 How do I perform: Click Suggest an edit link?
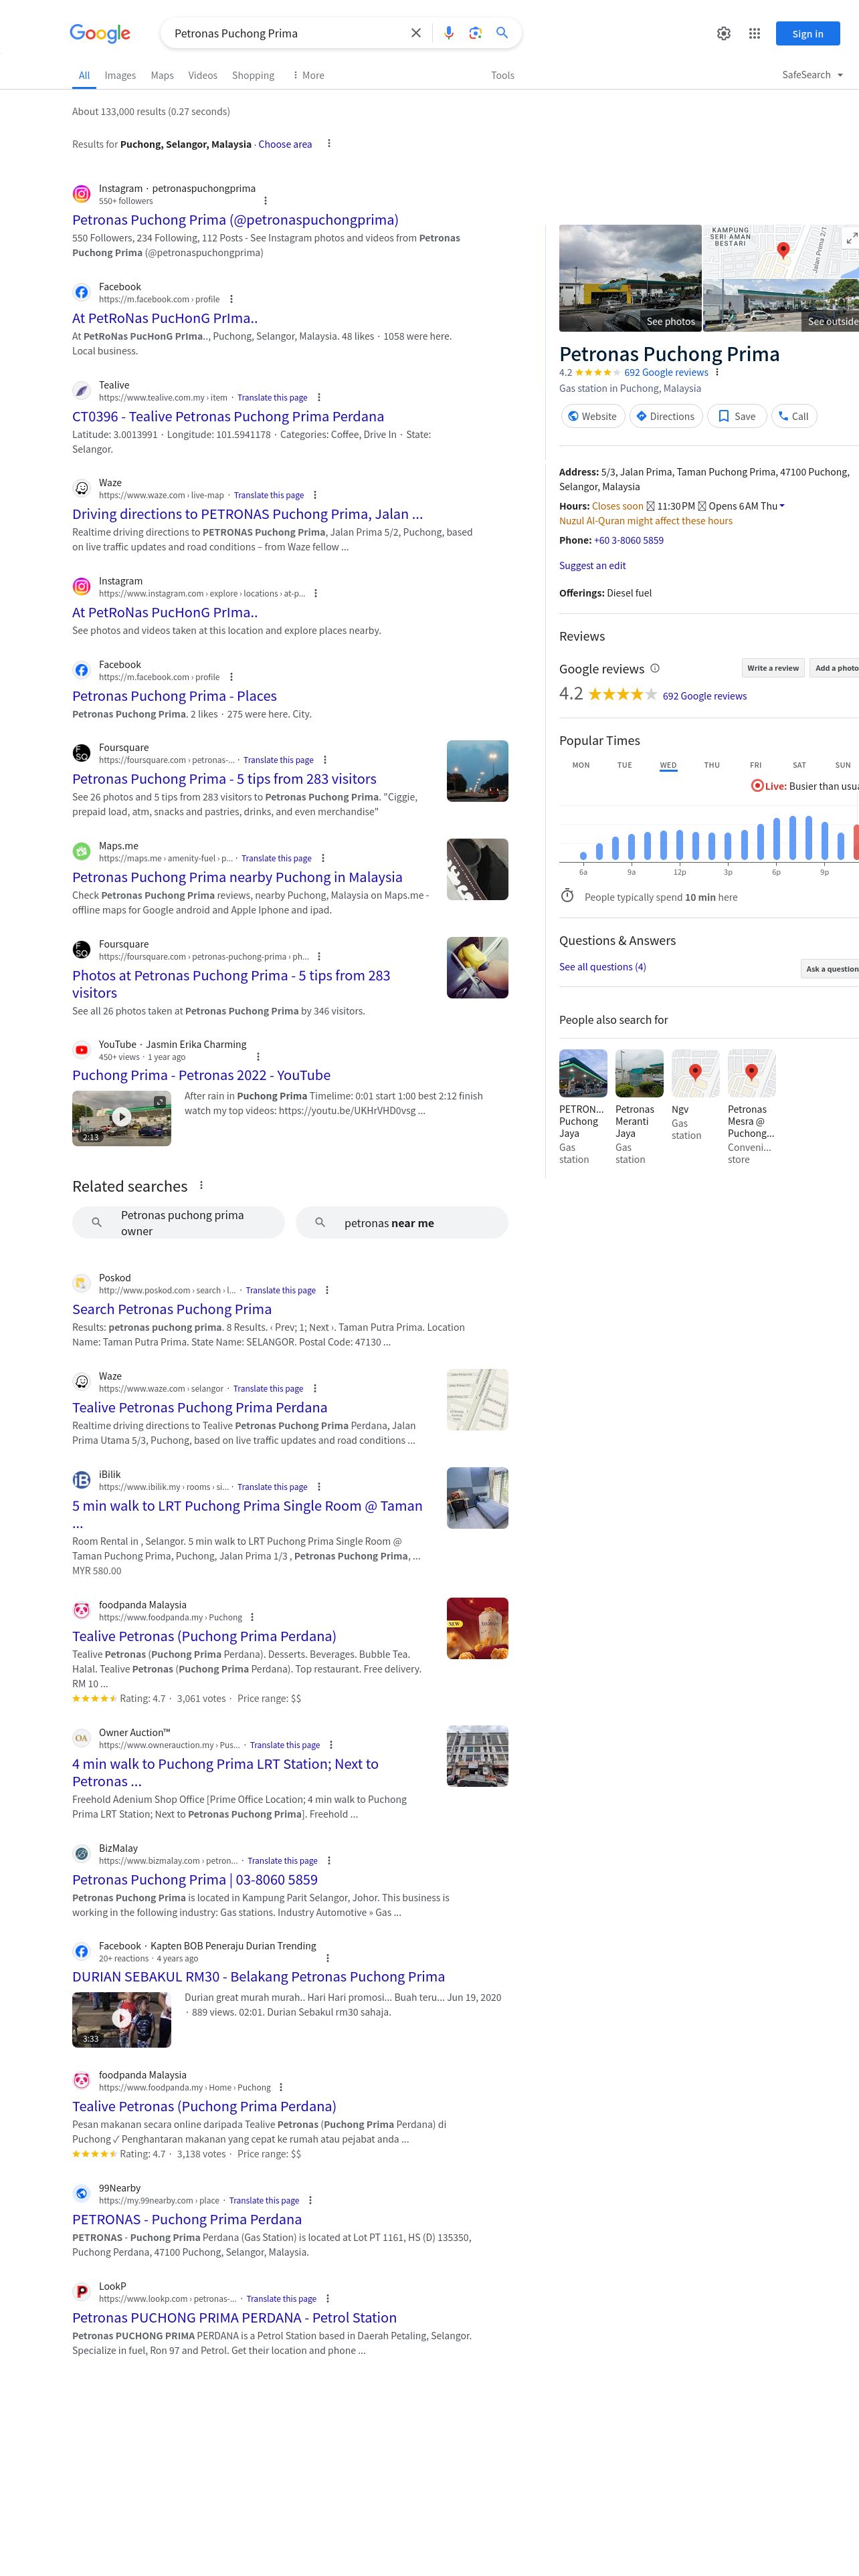click(592, 566)
